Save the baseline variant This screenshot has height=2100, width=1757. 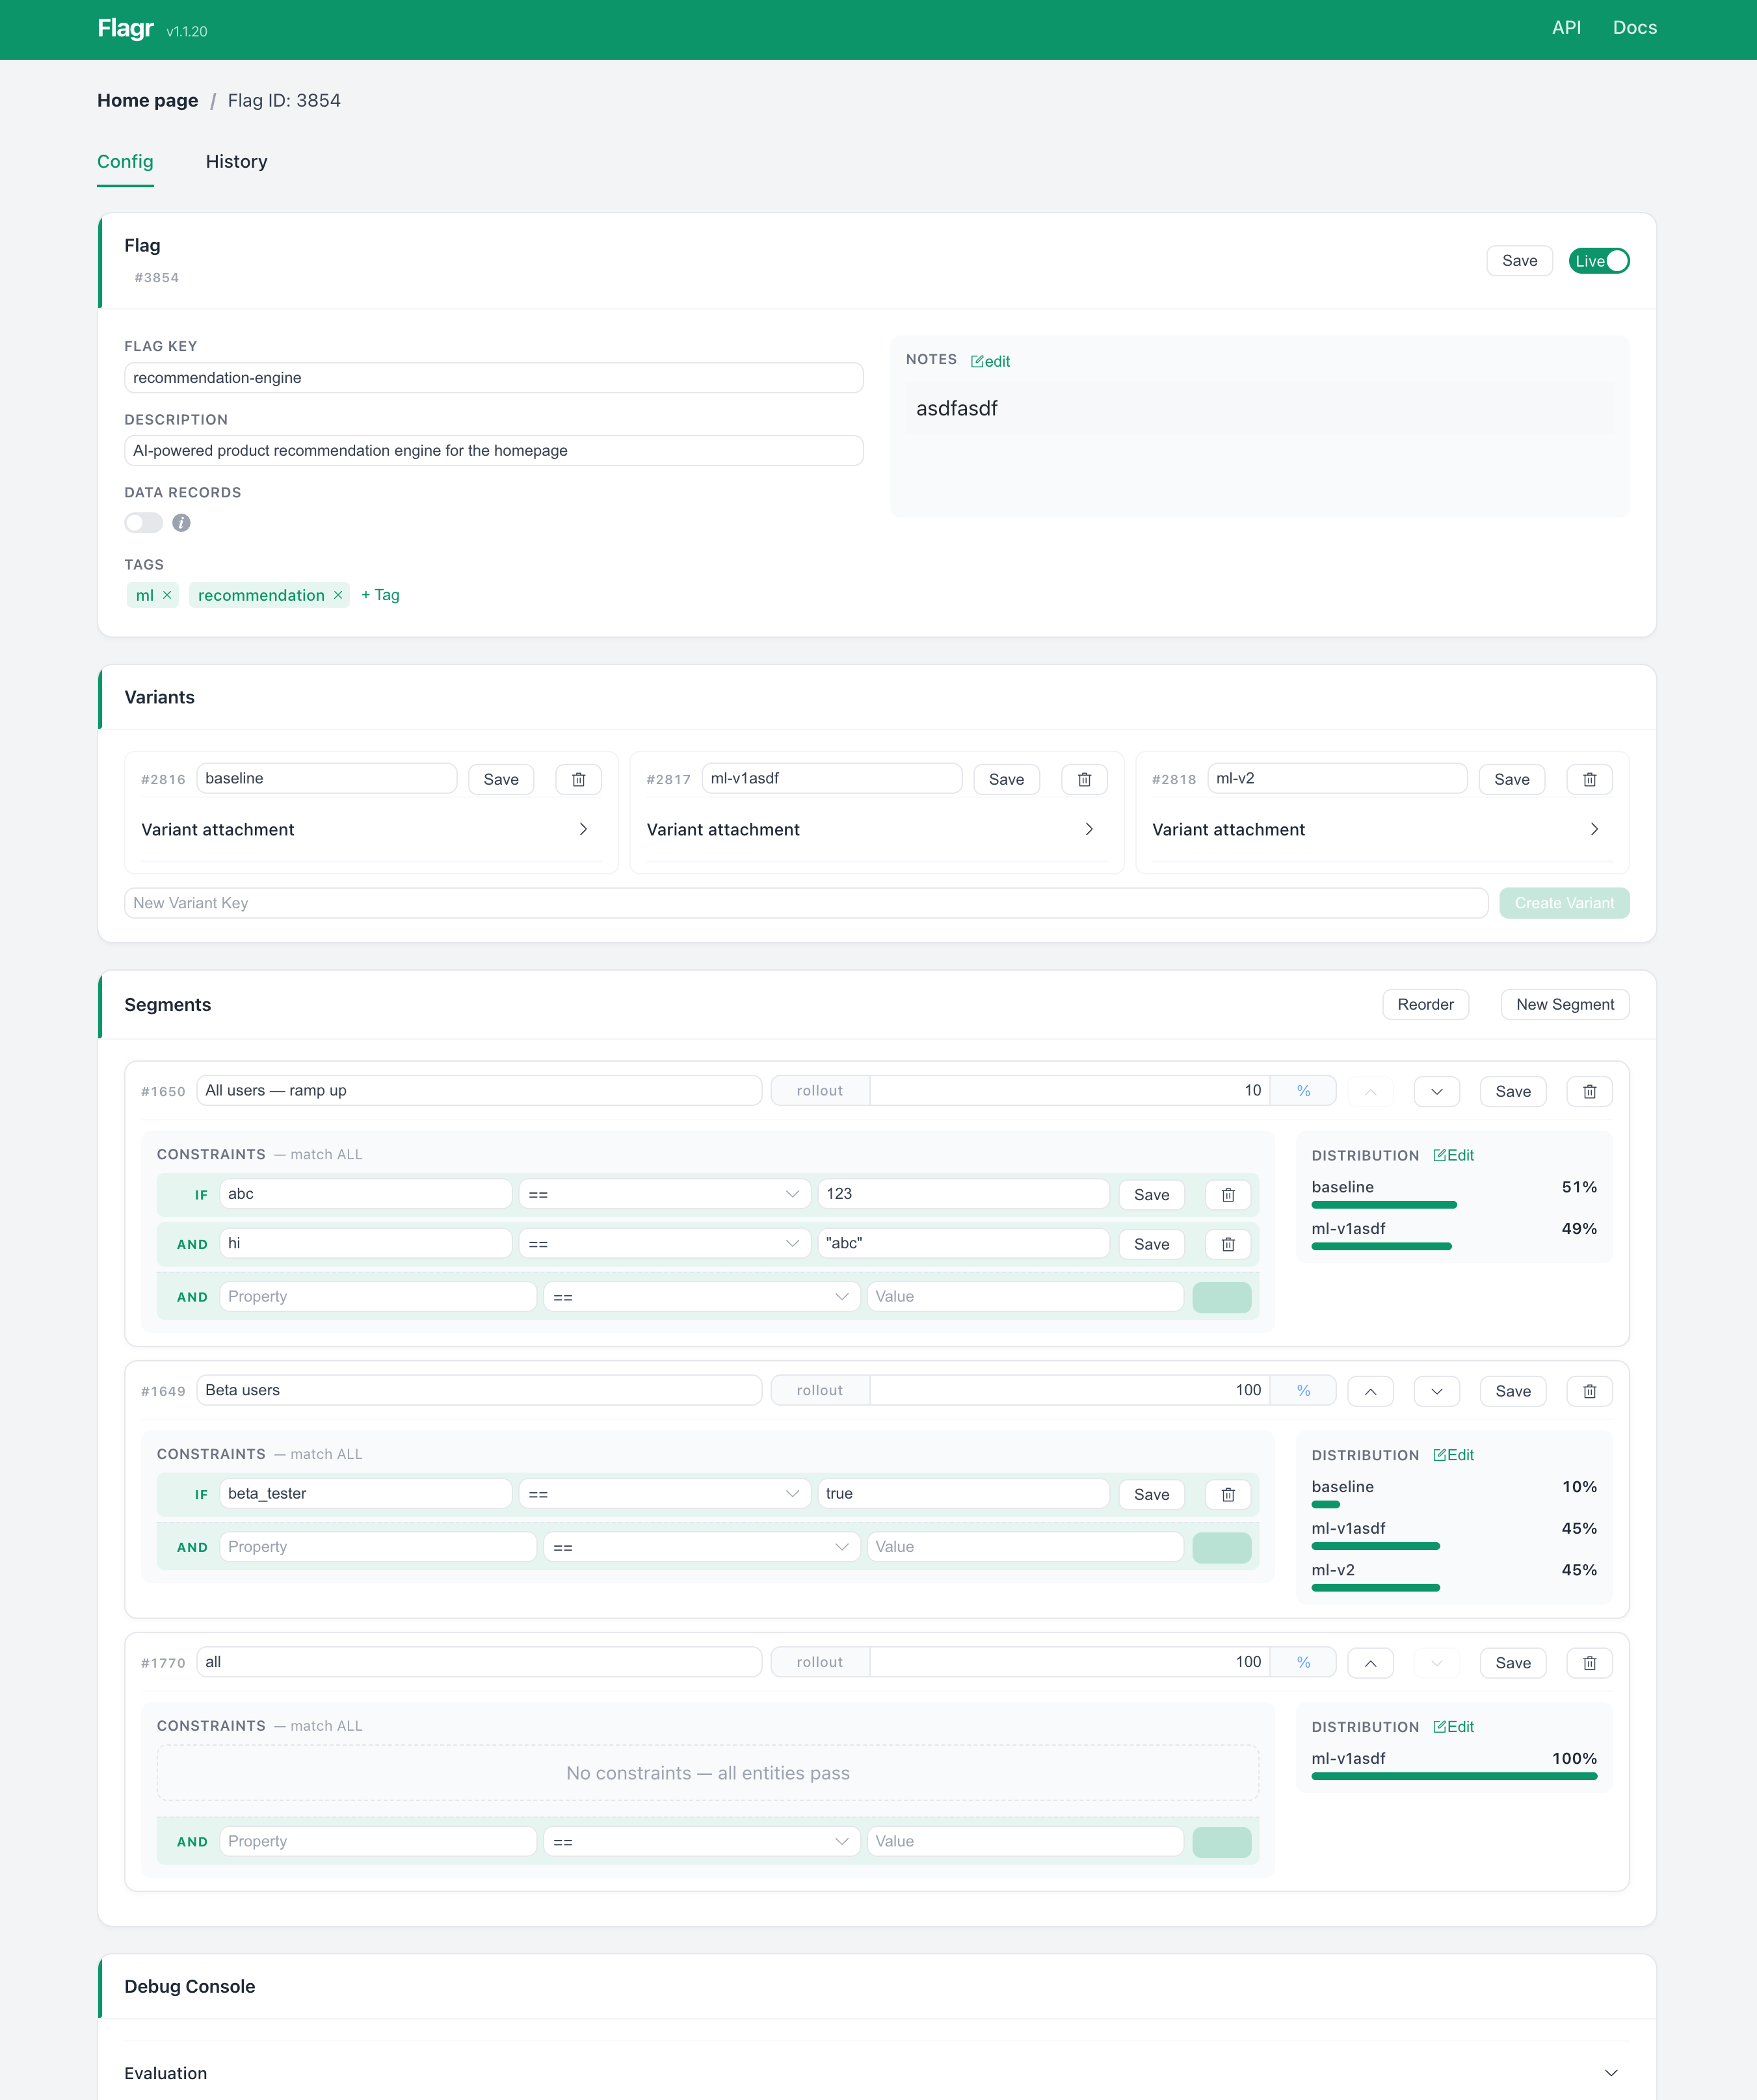click(x=501, y=779)
